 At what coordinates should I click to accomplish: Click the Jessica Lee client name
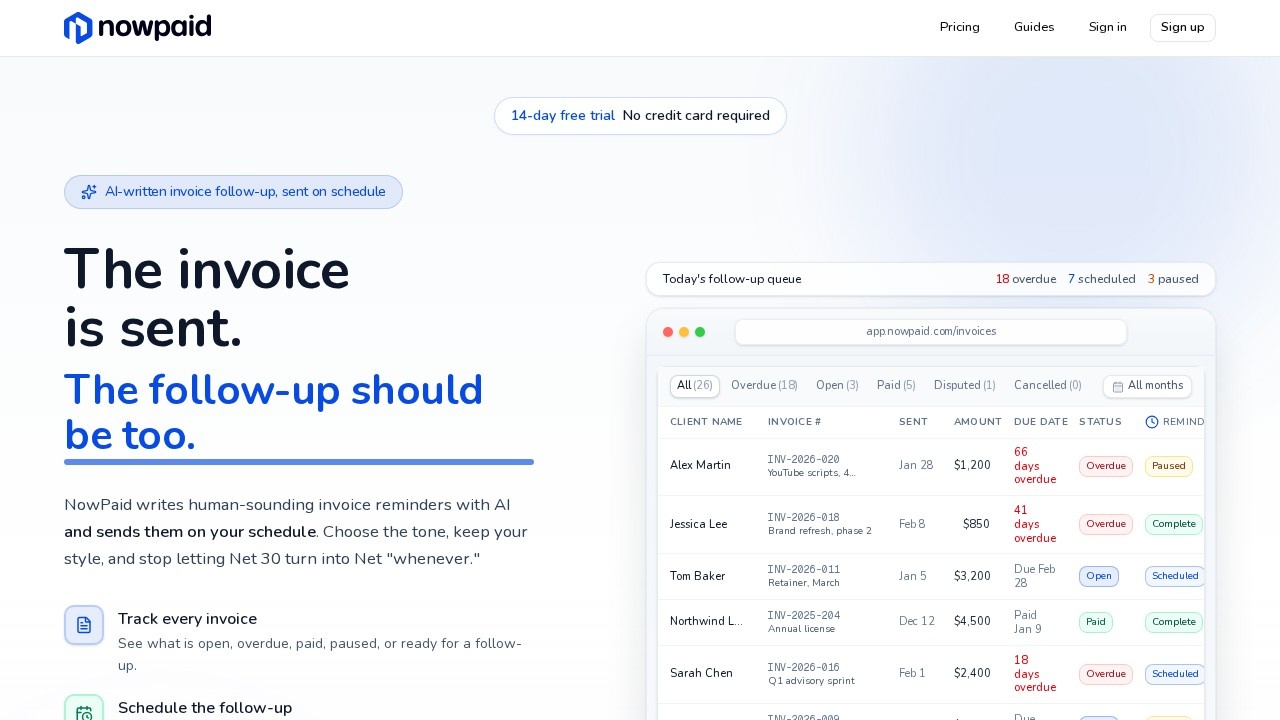pyautogui.click(x=698, y=525)
